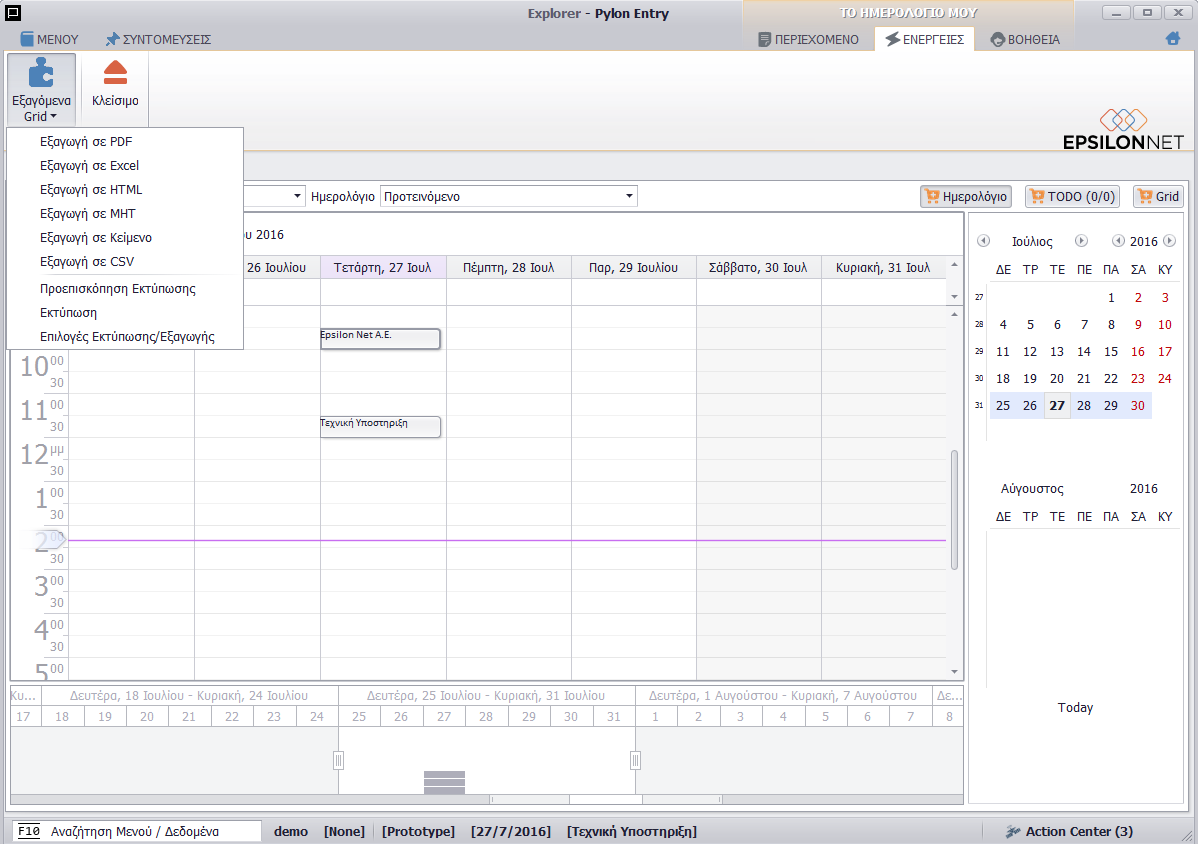Viewport: 1198px width, 844px height.
Task: Select Εξαγωγή σε MHT
Action: click(x=125, y=214)
